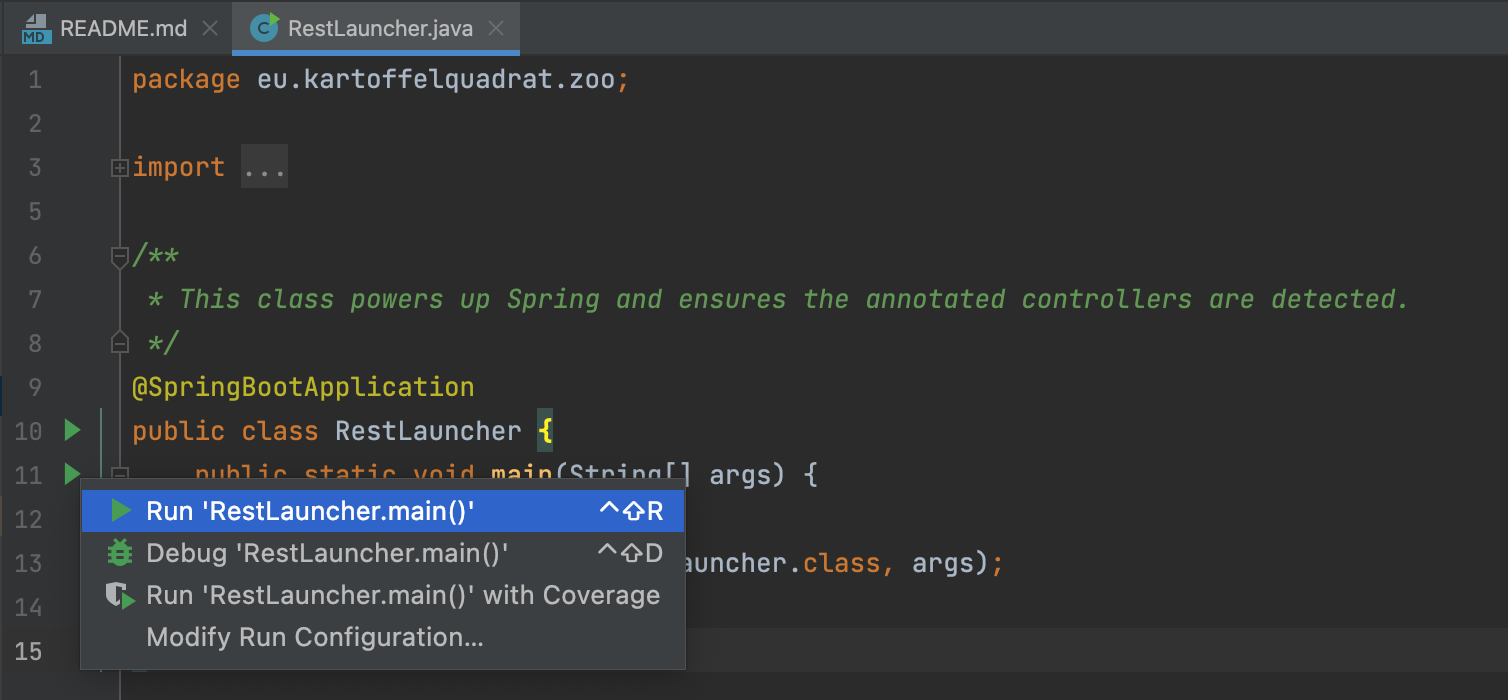Click the green run gutter arrow on line 11
Viewport: 1508px width, 700px height.
tap(72, 473)
